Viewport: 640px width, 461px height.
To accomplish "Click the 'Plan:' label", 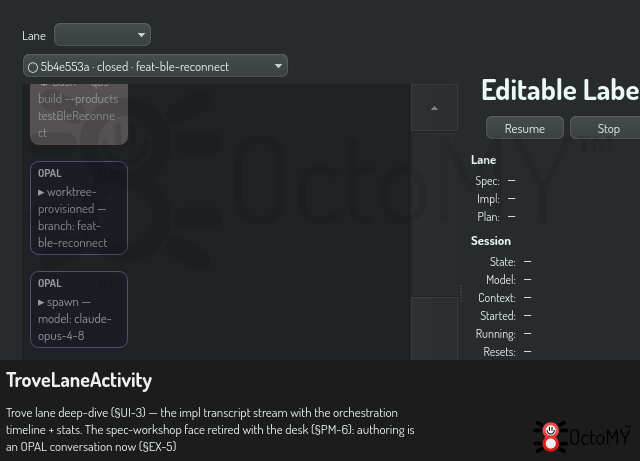I will pos(488,217).
